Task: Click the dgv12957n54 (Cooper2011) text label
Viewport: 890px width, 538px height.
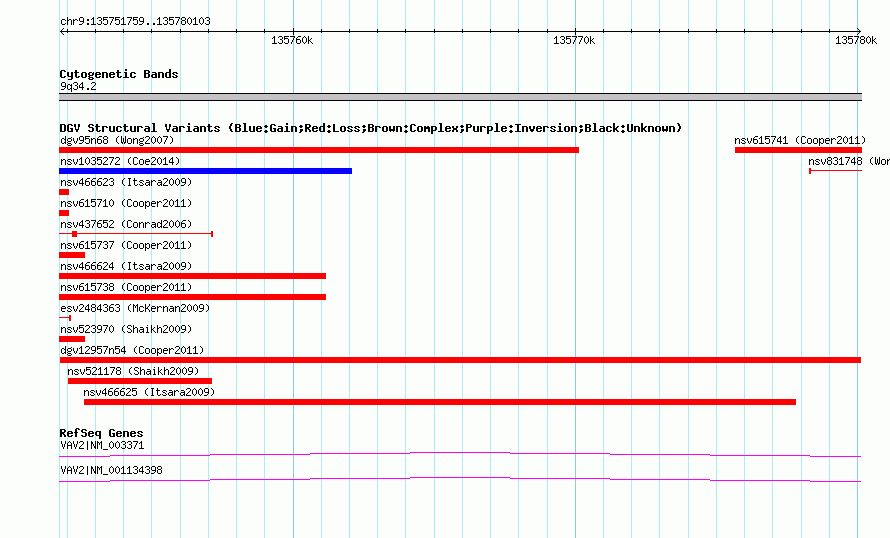Action: [132, 350]
